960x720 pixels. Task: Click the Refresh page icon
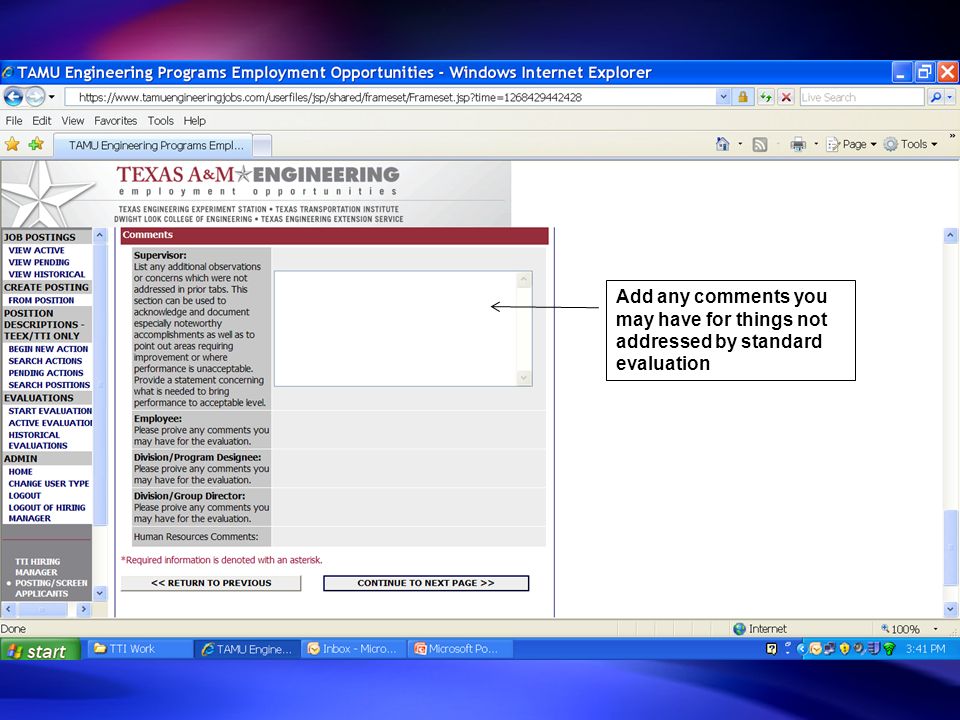tap(765, 97)
